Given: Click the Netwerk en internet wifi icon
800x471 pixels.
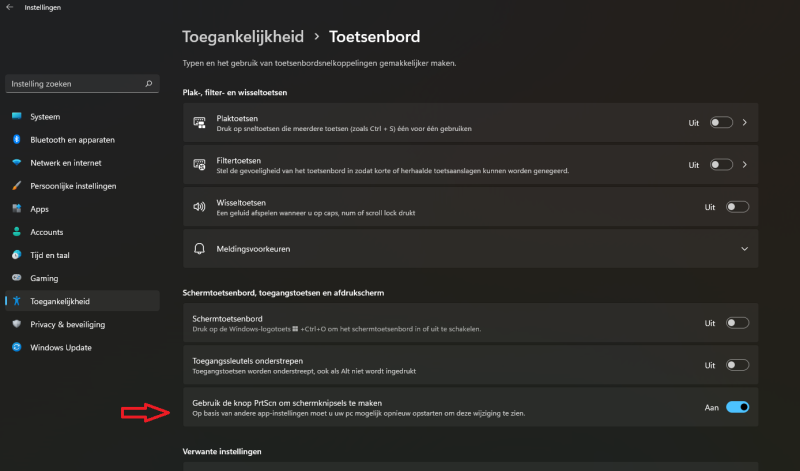Looking at the screenshot, I should tap(17, 162).
